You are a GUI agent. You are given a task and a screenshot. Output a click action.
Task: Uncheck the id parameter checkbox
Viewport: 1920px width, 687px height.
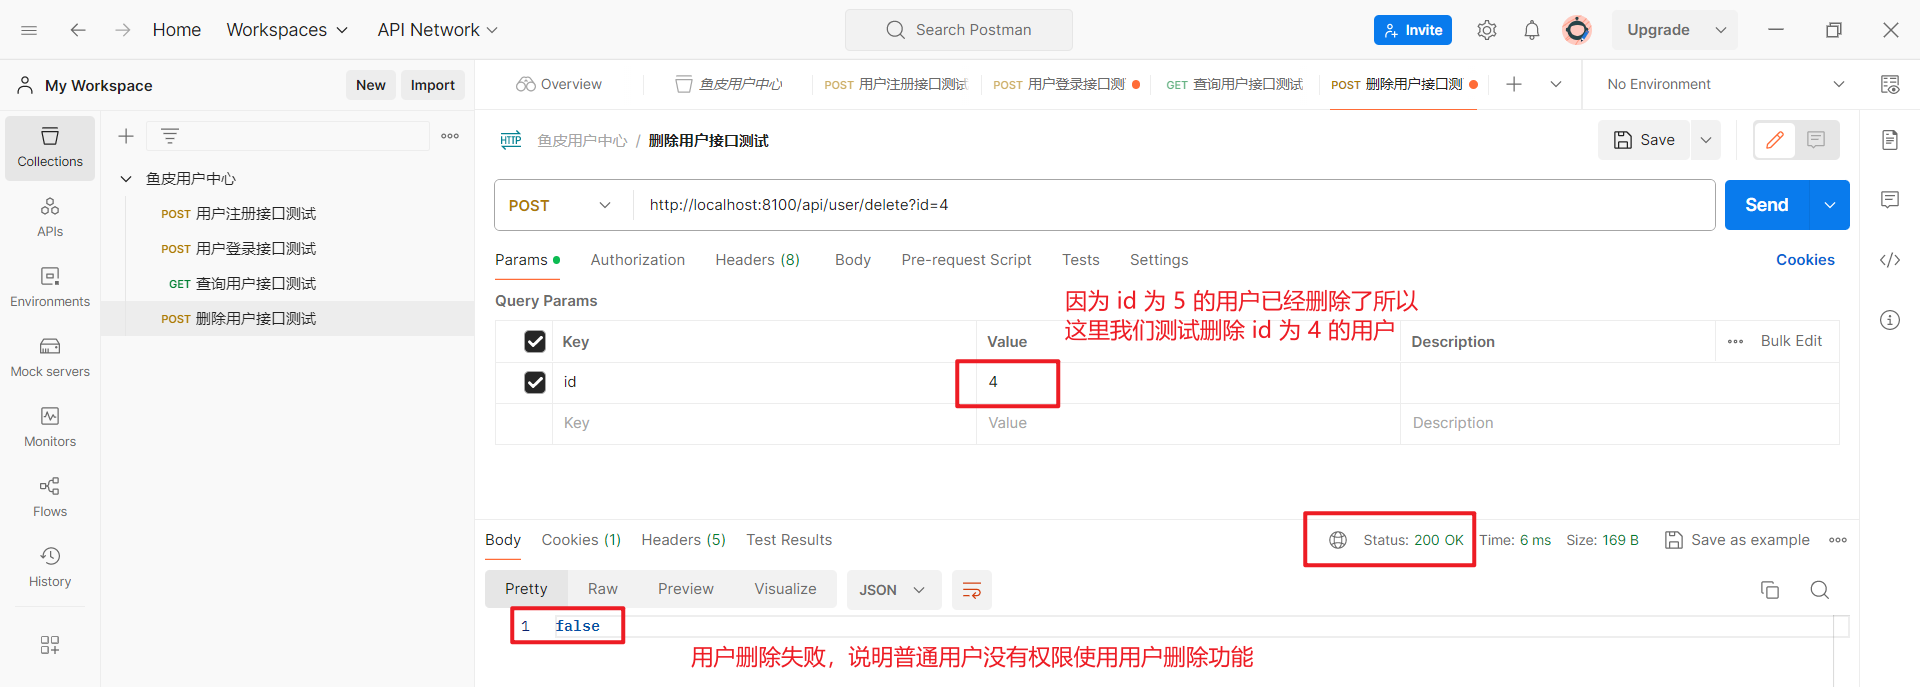click(x=535, y=382)
